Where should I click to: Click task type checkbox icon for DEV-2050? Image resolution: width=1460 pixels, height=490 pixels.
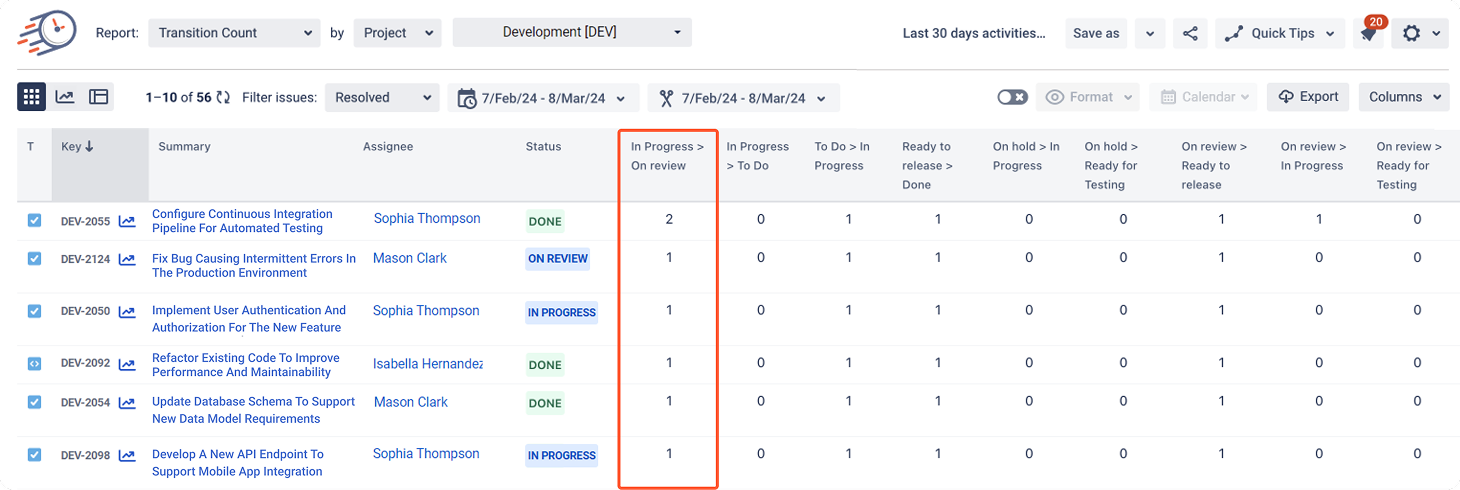click(34, 311)
